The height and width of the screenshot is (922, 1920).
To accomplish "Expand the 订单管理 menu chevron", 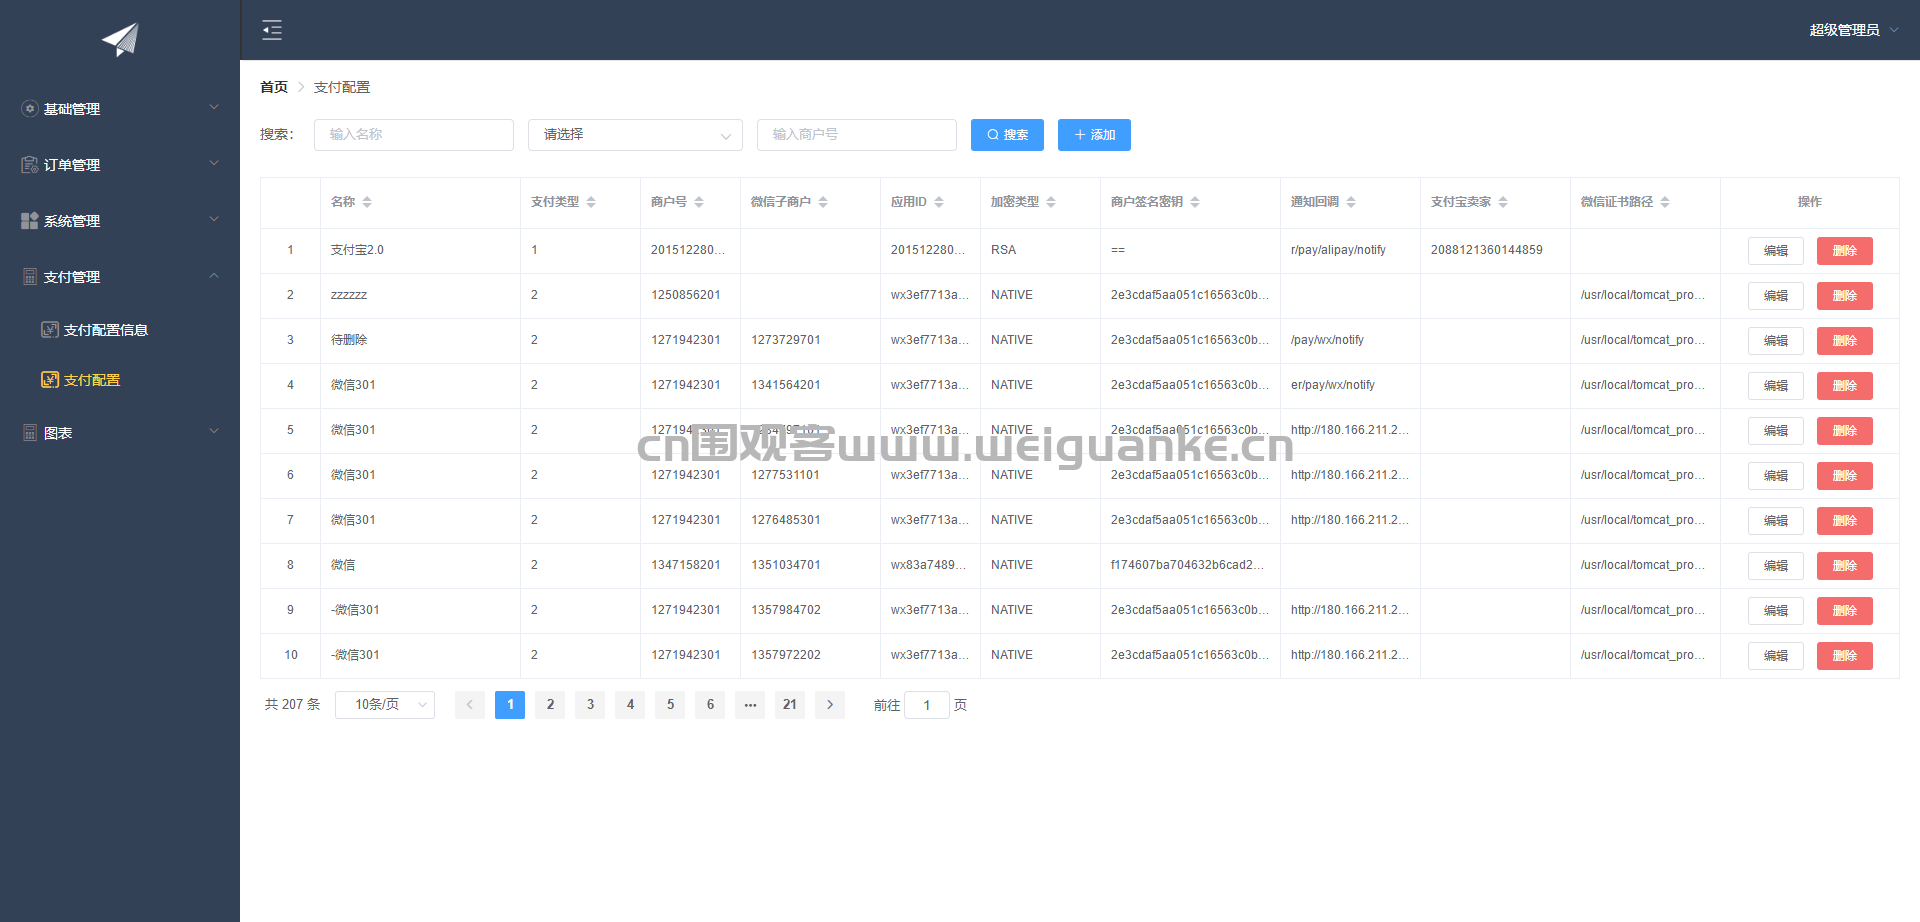I will (214, 164).
